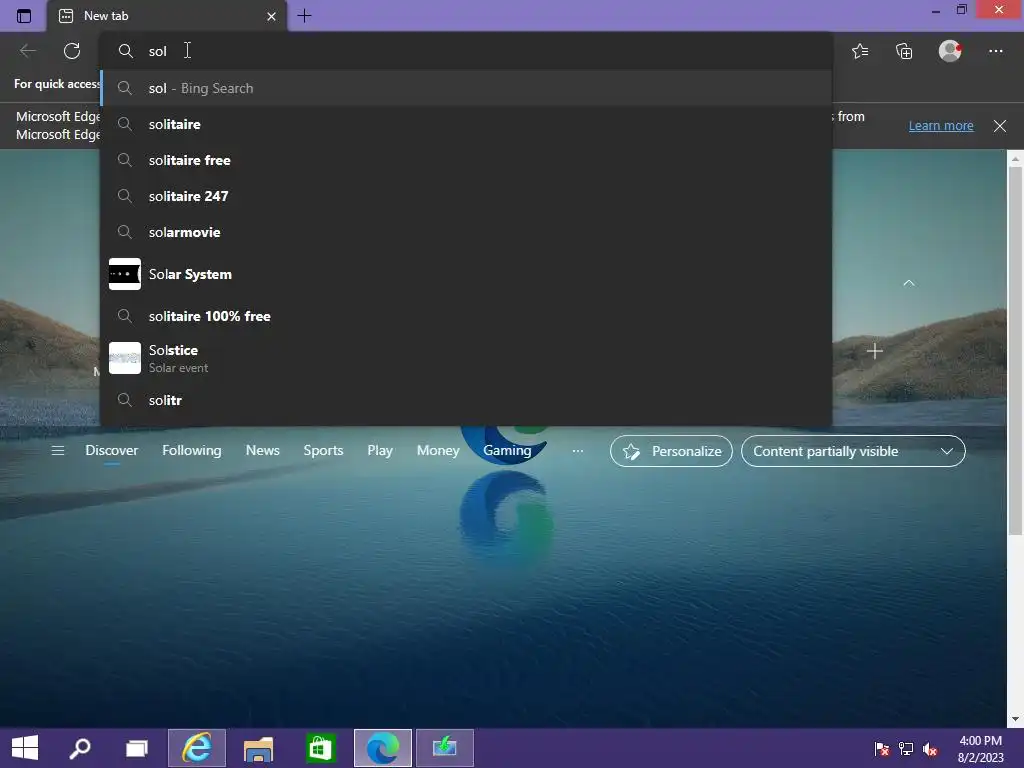Viewport: 1024px width, 768px height.
Task: Open the tab actions menu icon
Action: [24, 16]
